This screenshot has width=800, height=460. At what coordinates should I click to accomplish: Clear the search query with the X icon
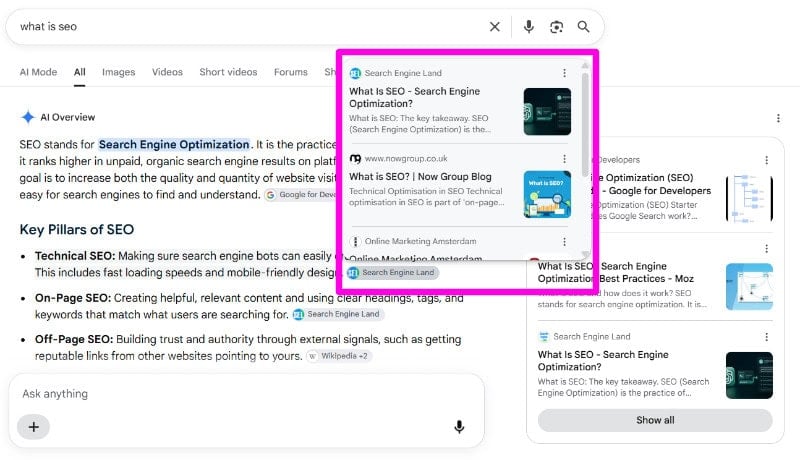tap(494, 27)
